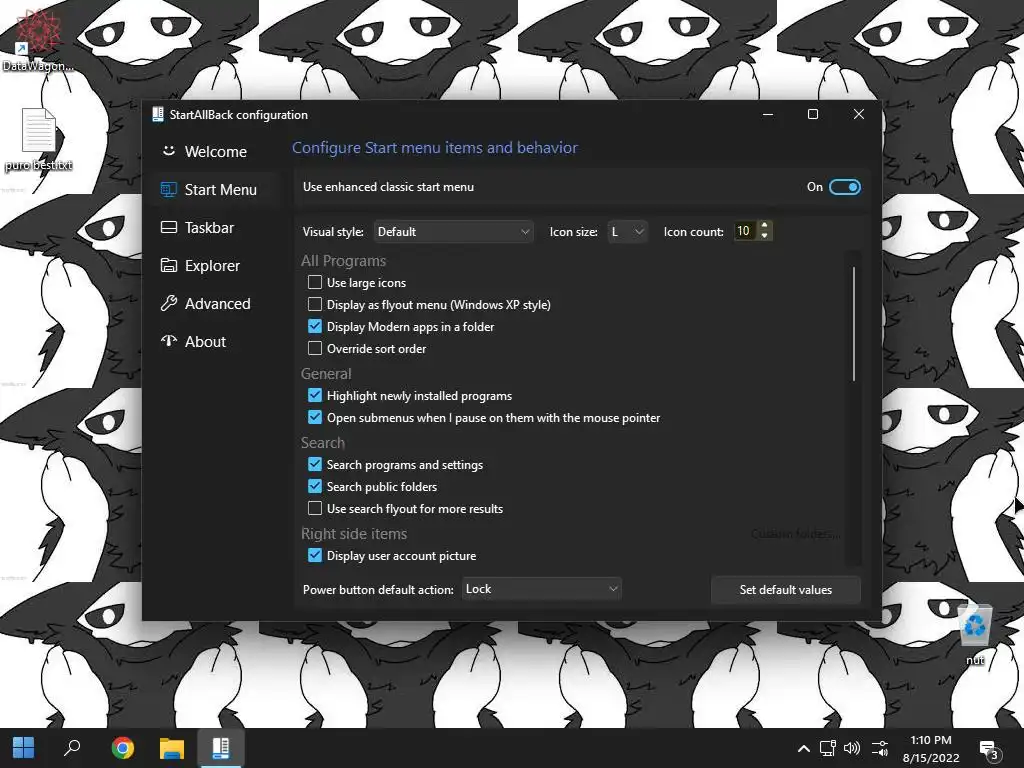1024x768 pixels.
Task: Increase icon count with up arrow
Action: click(765, 226)
